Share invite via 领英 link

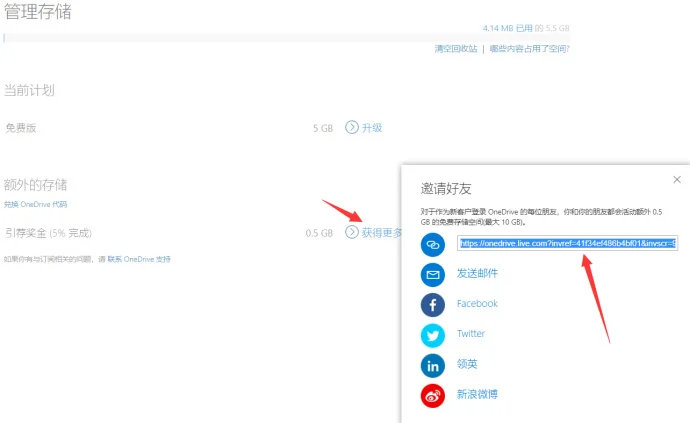click(x=467, y=364)
